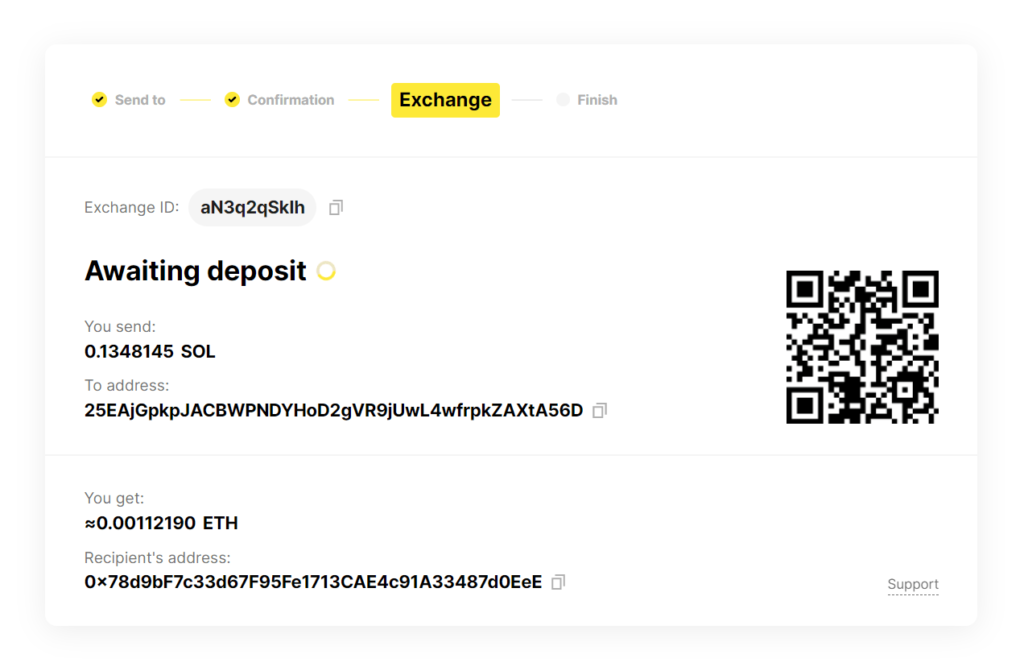
Task: Click the SOL deposit address text
Action: coord(334,410)
